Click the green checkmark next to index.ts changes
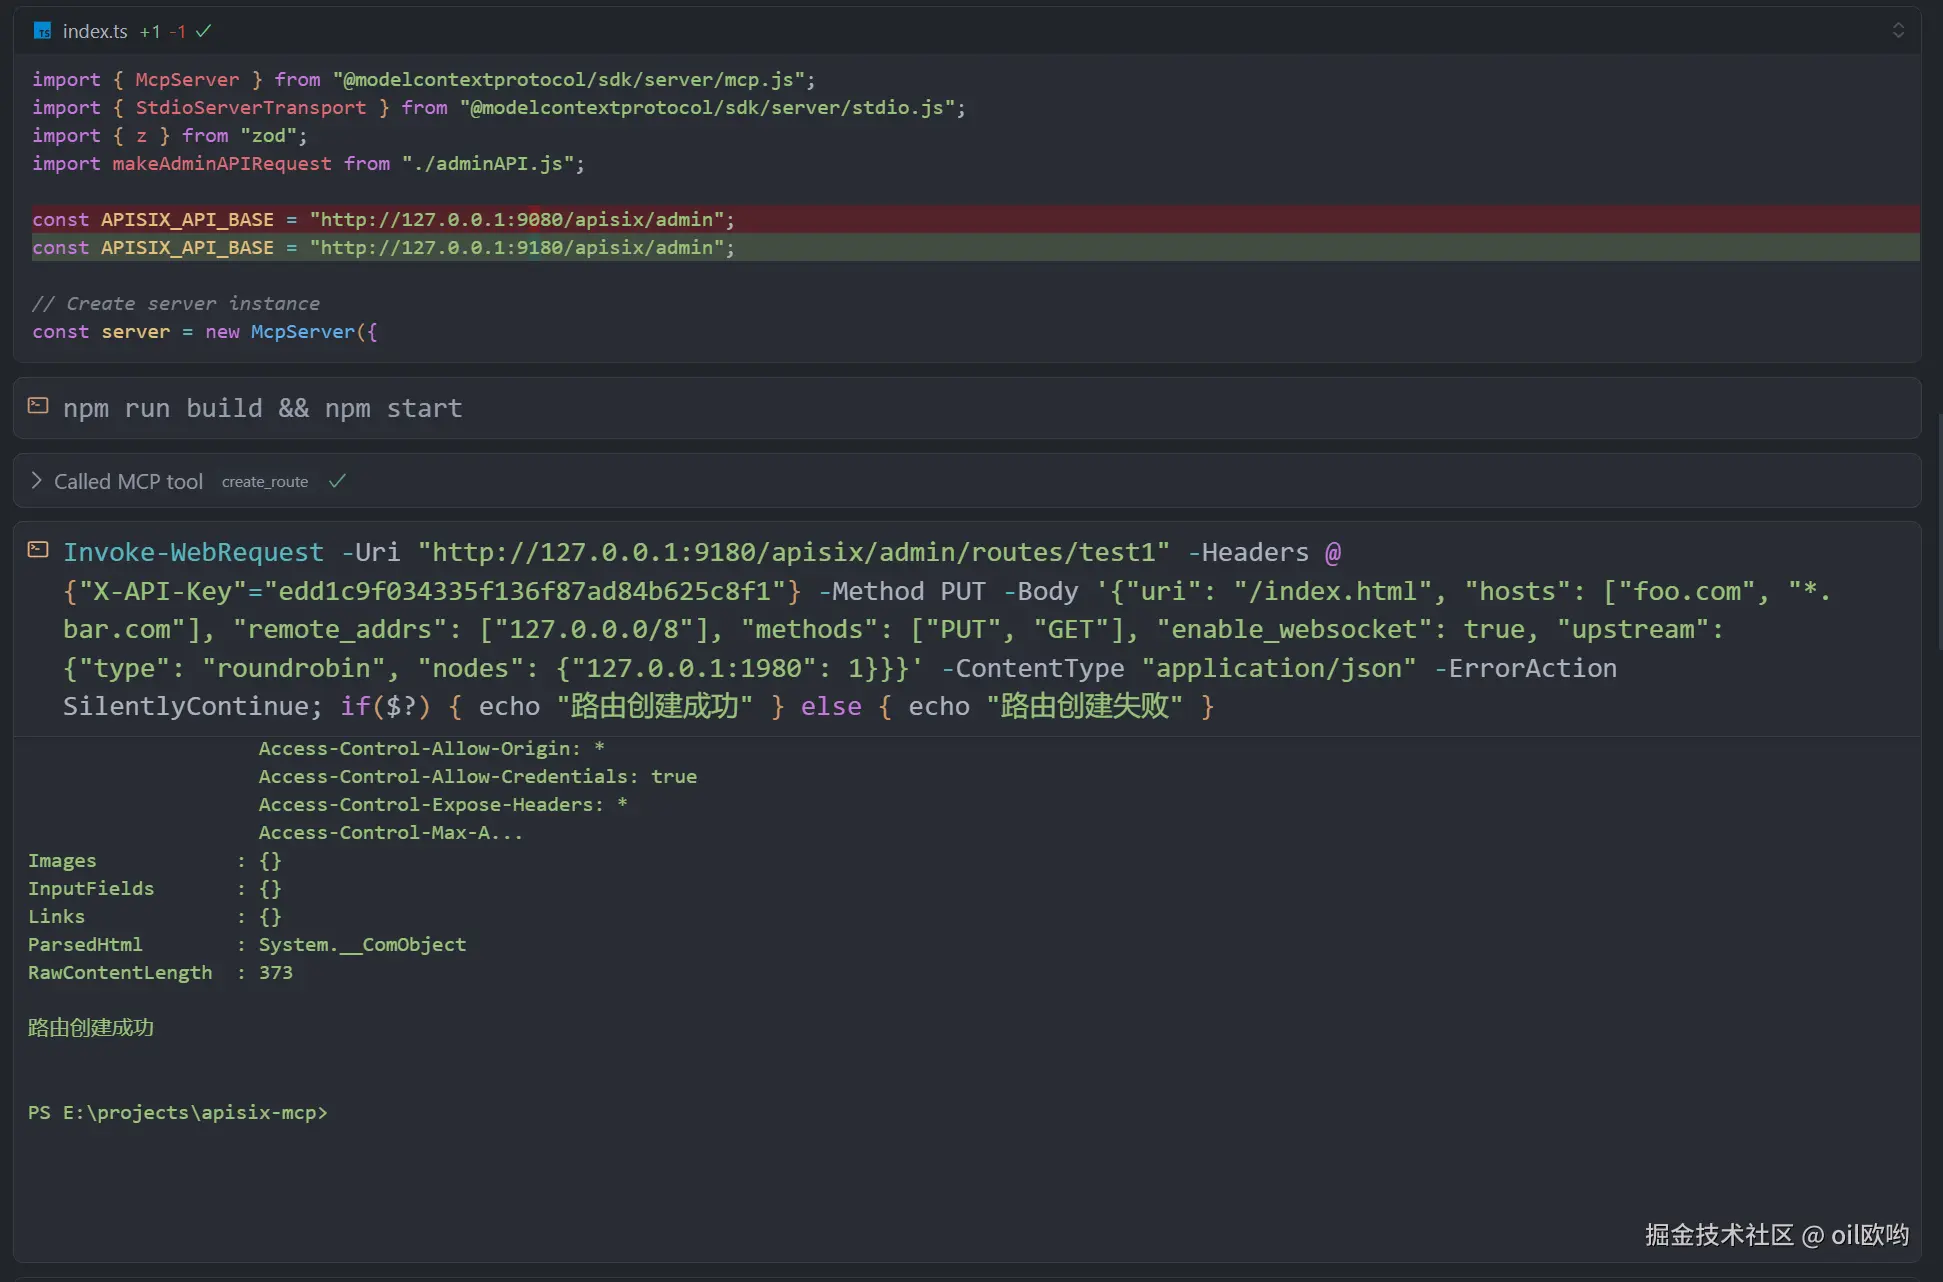 pyautogui.click(x=204, y=31)
